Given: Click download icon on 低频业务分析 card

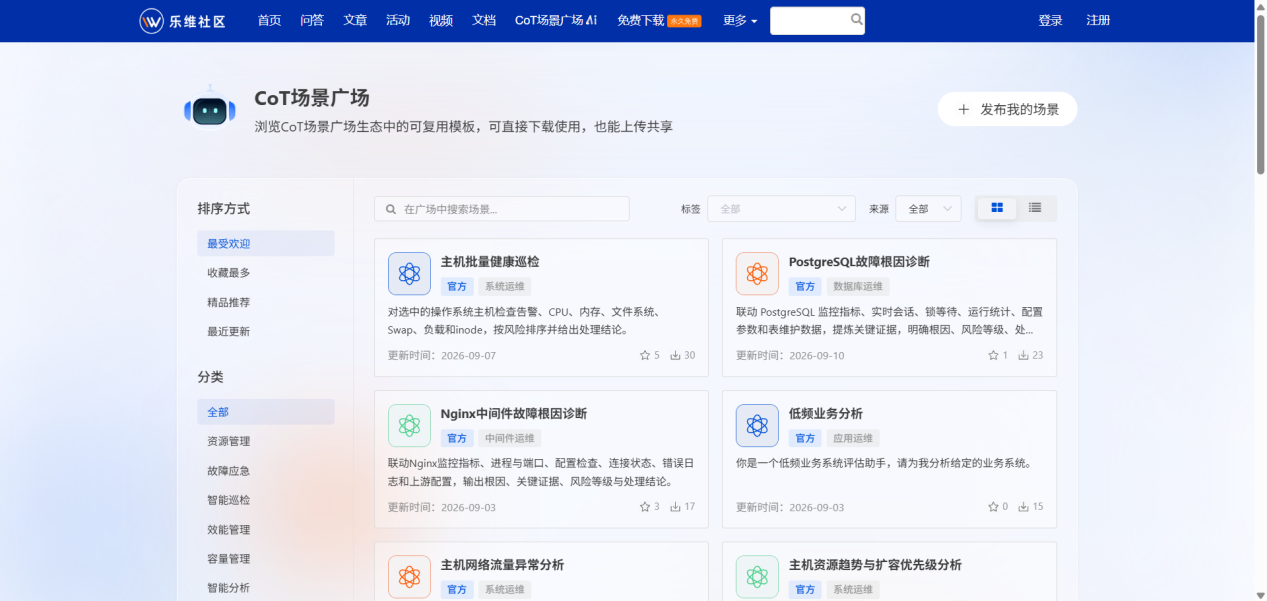Looking at the screenshot, I should (1024, 507).
